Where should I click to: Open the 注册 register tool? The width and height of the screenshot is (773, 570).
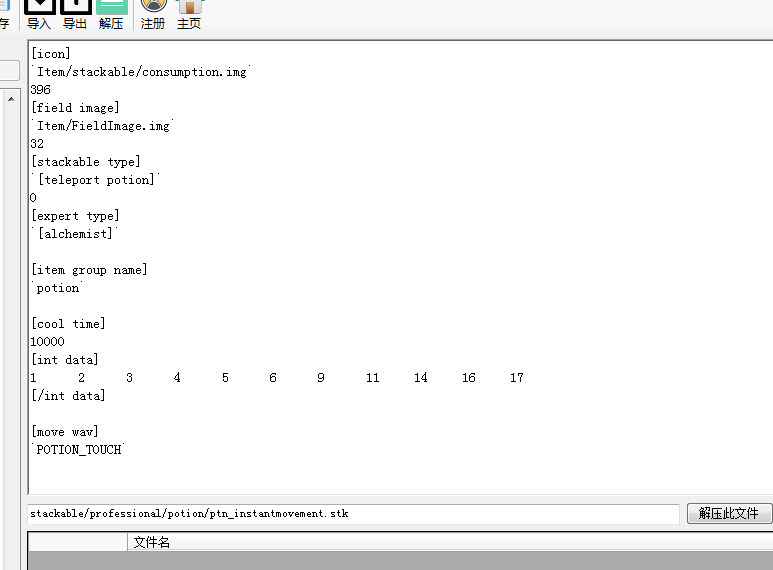[x=153, y=15]
